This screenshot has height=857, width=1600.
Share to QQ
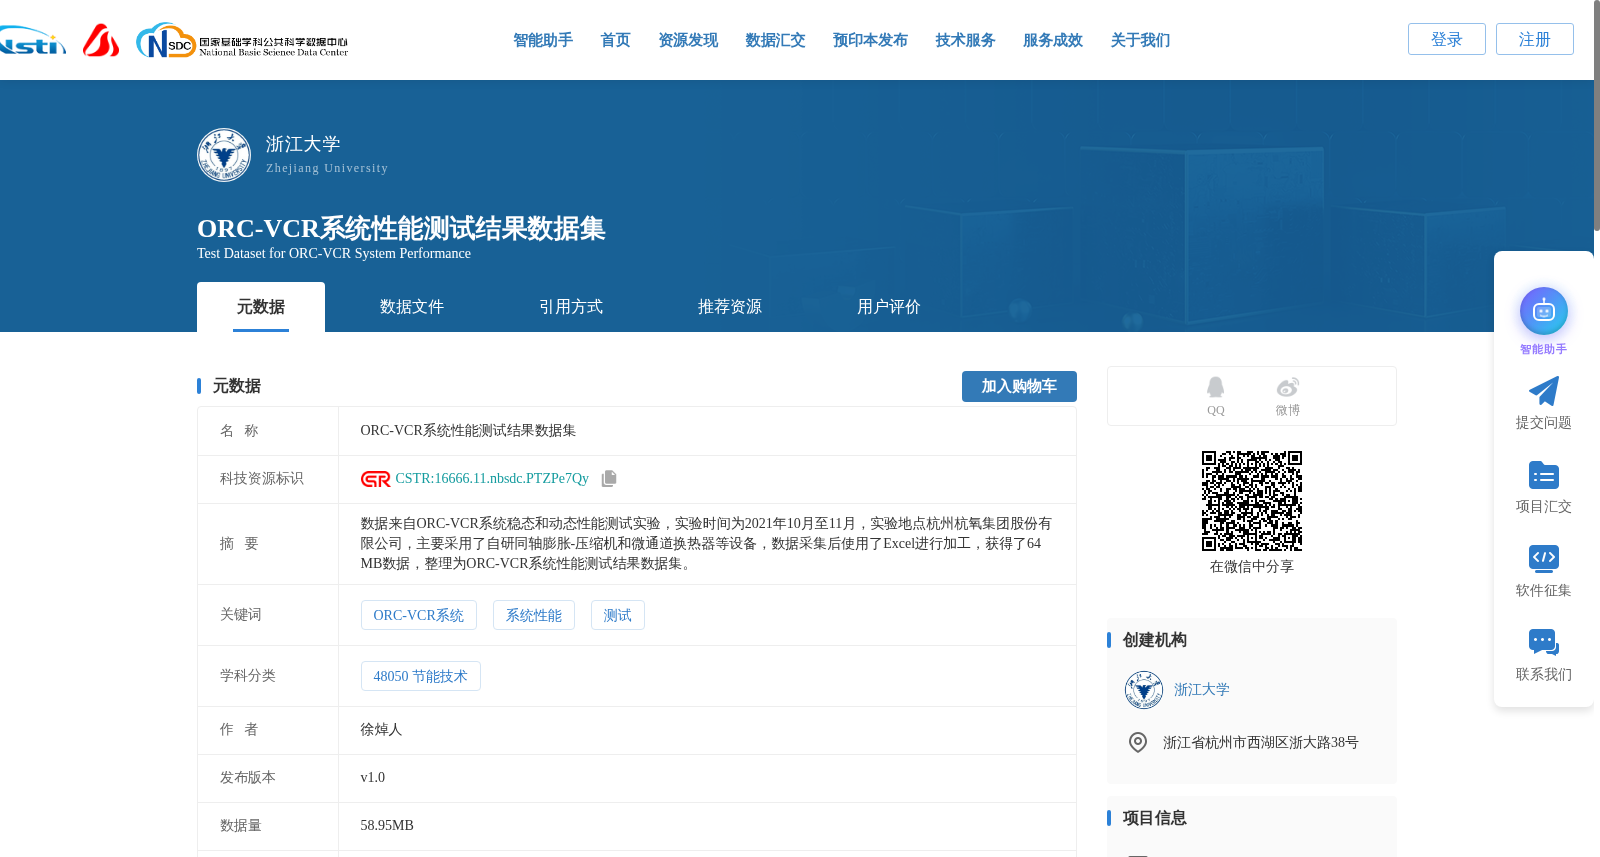click(x=1215, y=396)
